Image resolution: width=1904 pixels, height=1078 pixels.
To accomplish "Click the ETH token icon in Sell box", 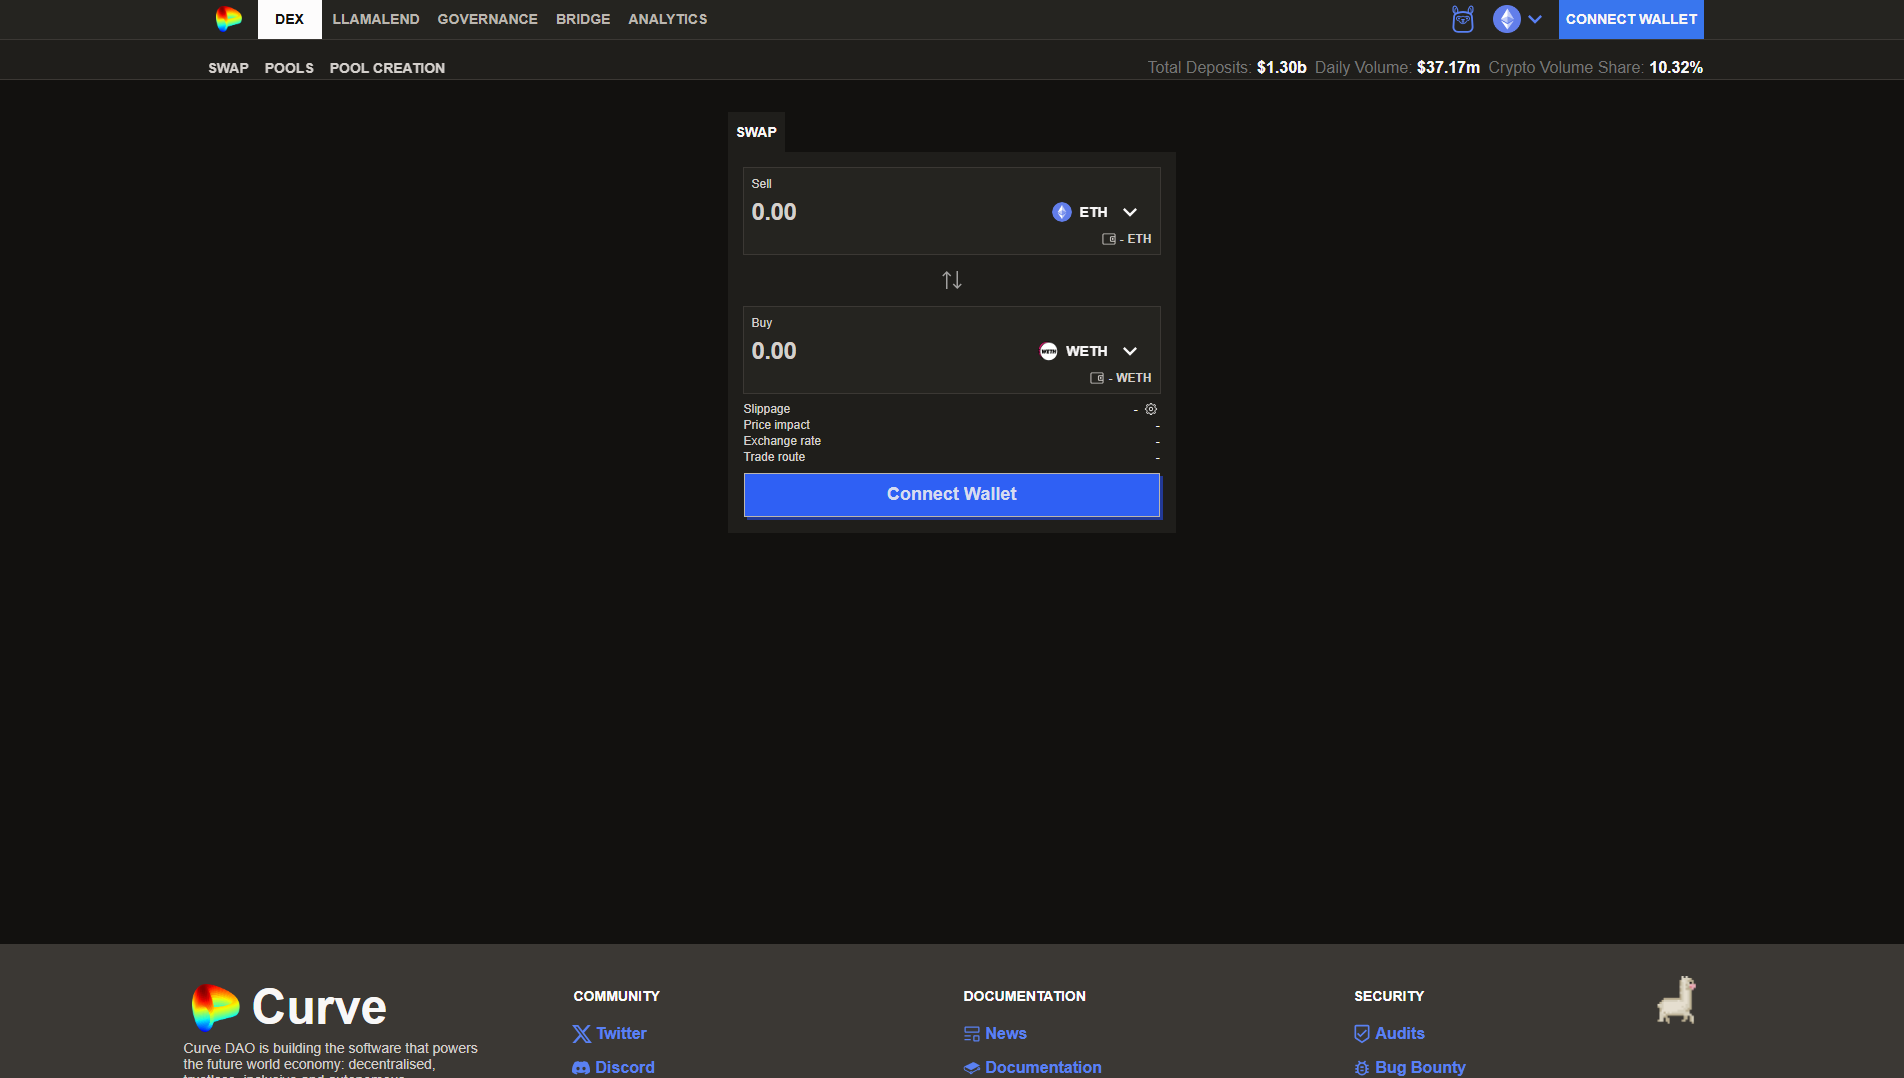I will click(1062, 212).
